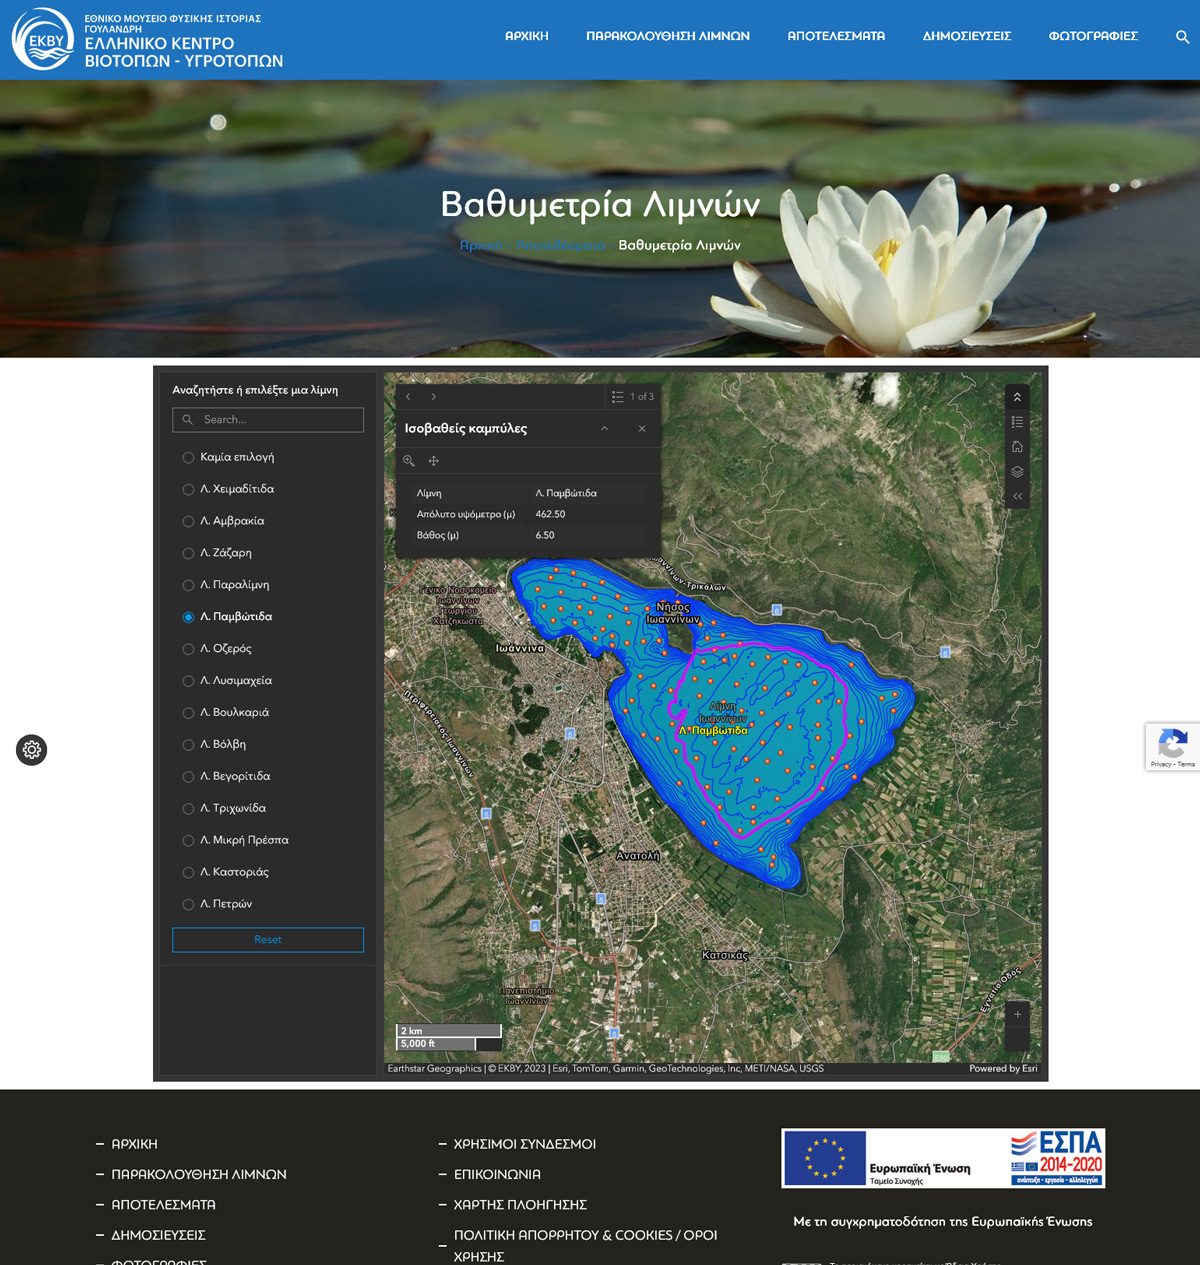Click the site search magnifier icon
This screenshot has width=1200, height=1265.
(x=1182, y=37)
